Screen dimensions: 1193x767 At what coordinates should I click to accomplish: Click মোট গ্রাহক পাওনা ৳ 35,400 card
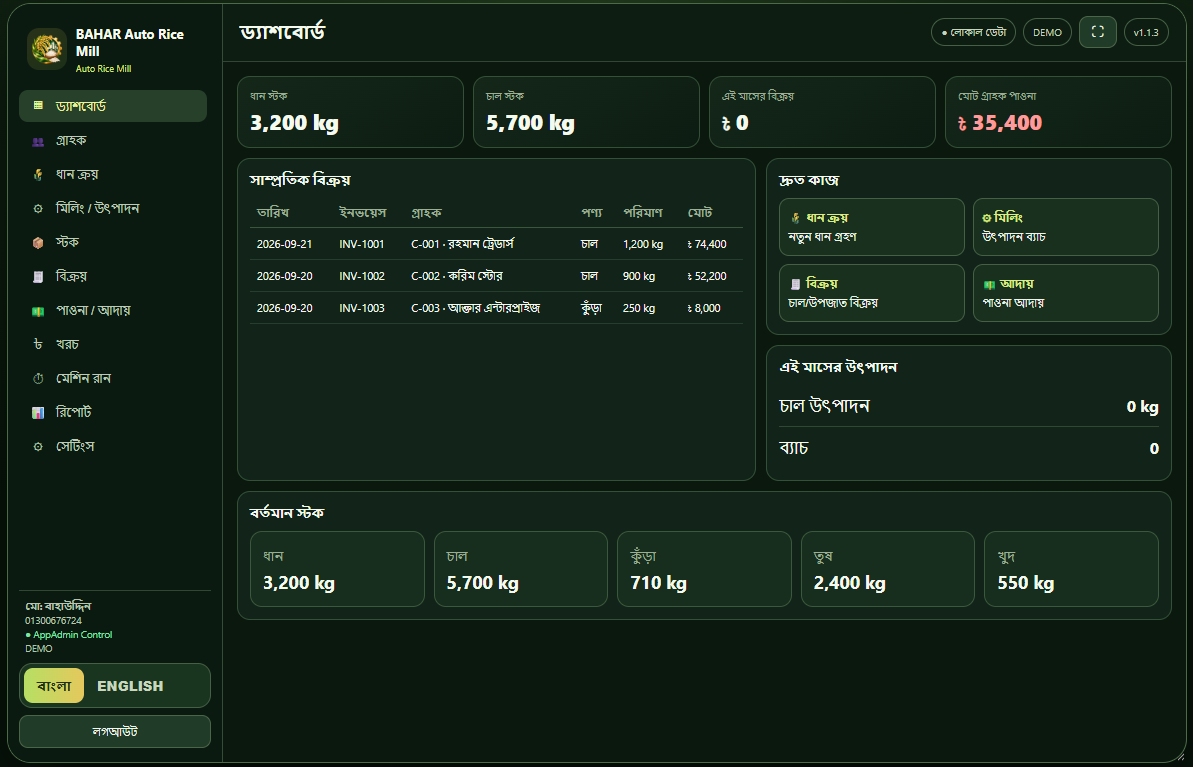tap(1058, 112)
